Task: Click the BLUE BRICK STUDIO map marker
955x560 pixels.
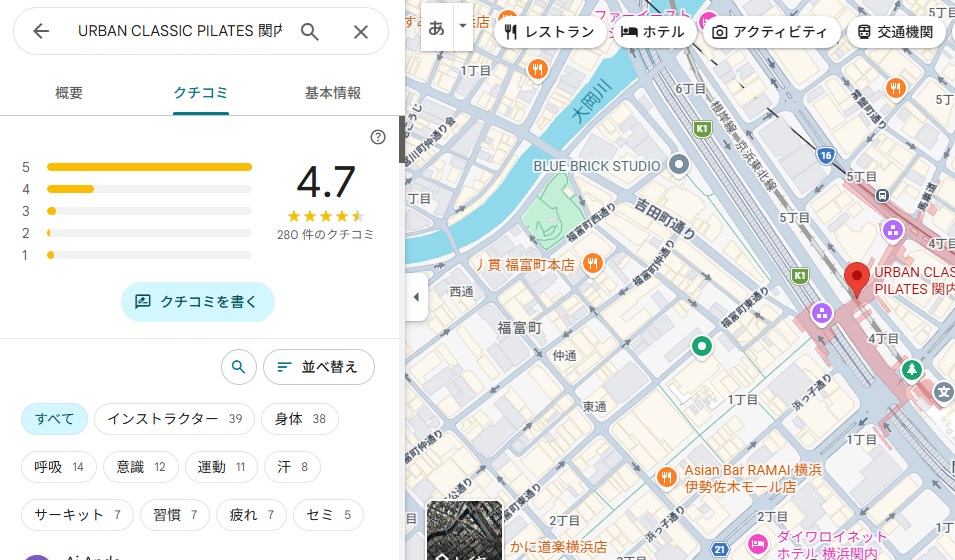Action: pyautogui.click(x=680, y=165)
